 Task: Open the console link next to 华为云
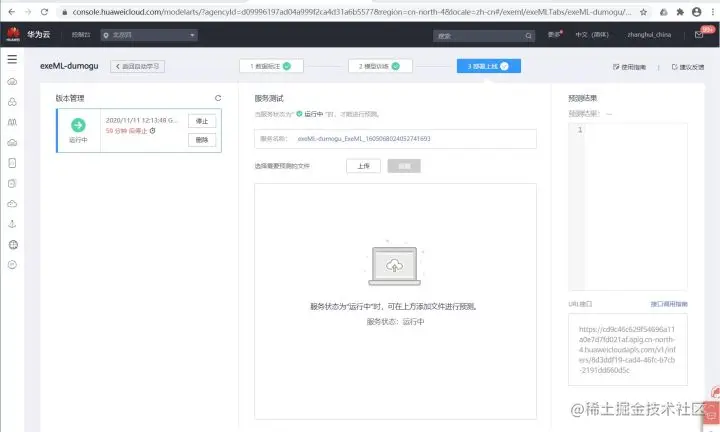pos(81,35)
